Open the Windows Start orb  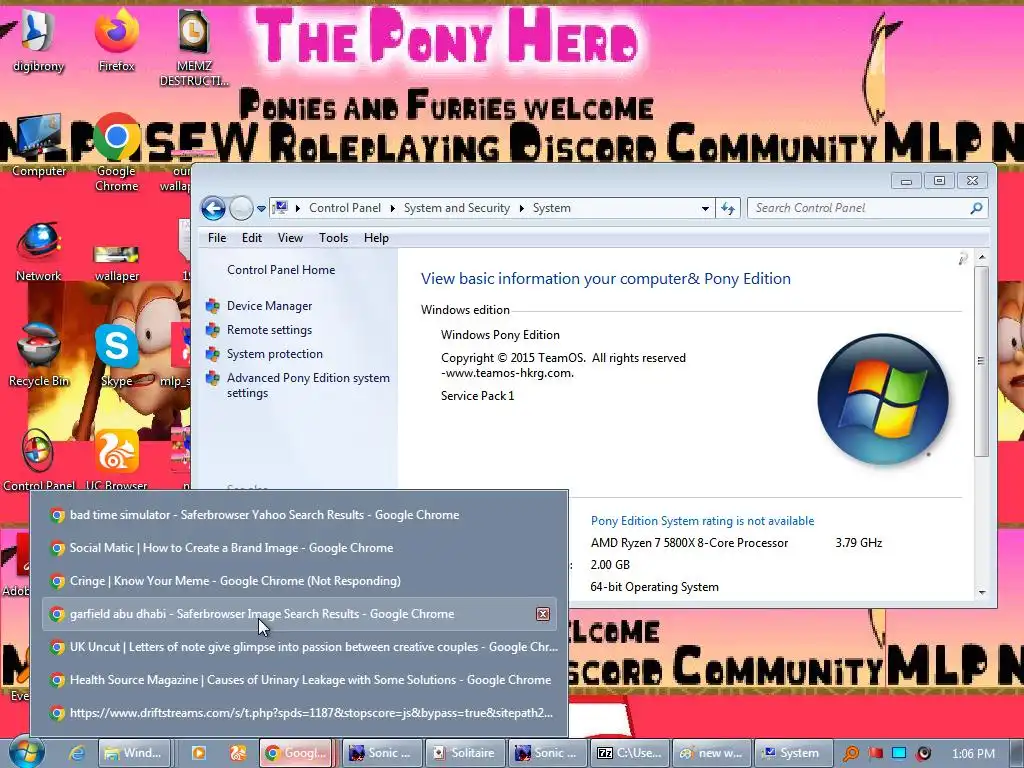point(26,752)
